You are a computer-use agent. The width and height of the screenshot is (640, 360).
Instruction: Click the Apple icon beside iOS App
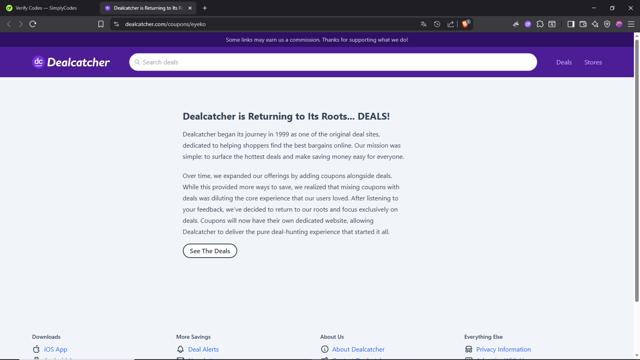[x=36, y=349]
